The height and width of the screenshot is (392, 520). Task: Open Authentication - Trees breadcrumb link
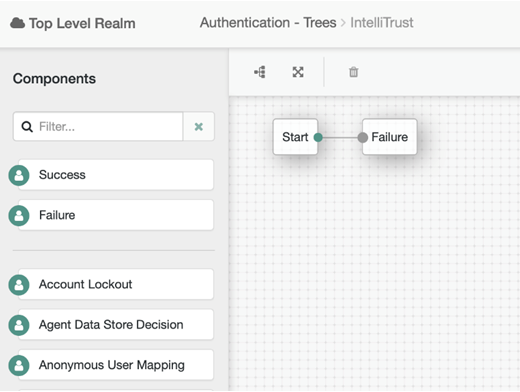coord(268,23)
